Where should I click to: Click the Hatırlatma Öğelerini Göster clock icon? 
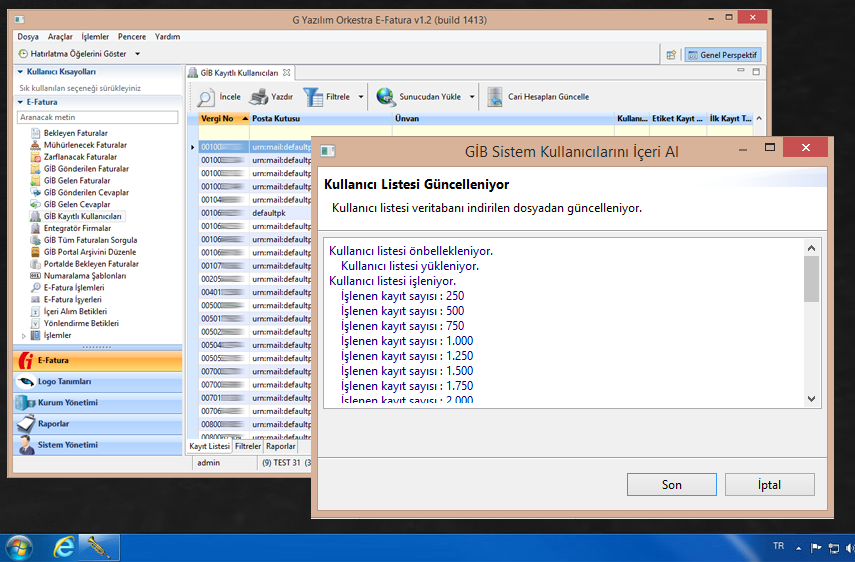point(23,54)
